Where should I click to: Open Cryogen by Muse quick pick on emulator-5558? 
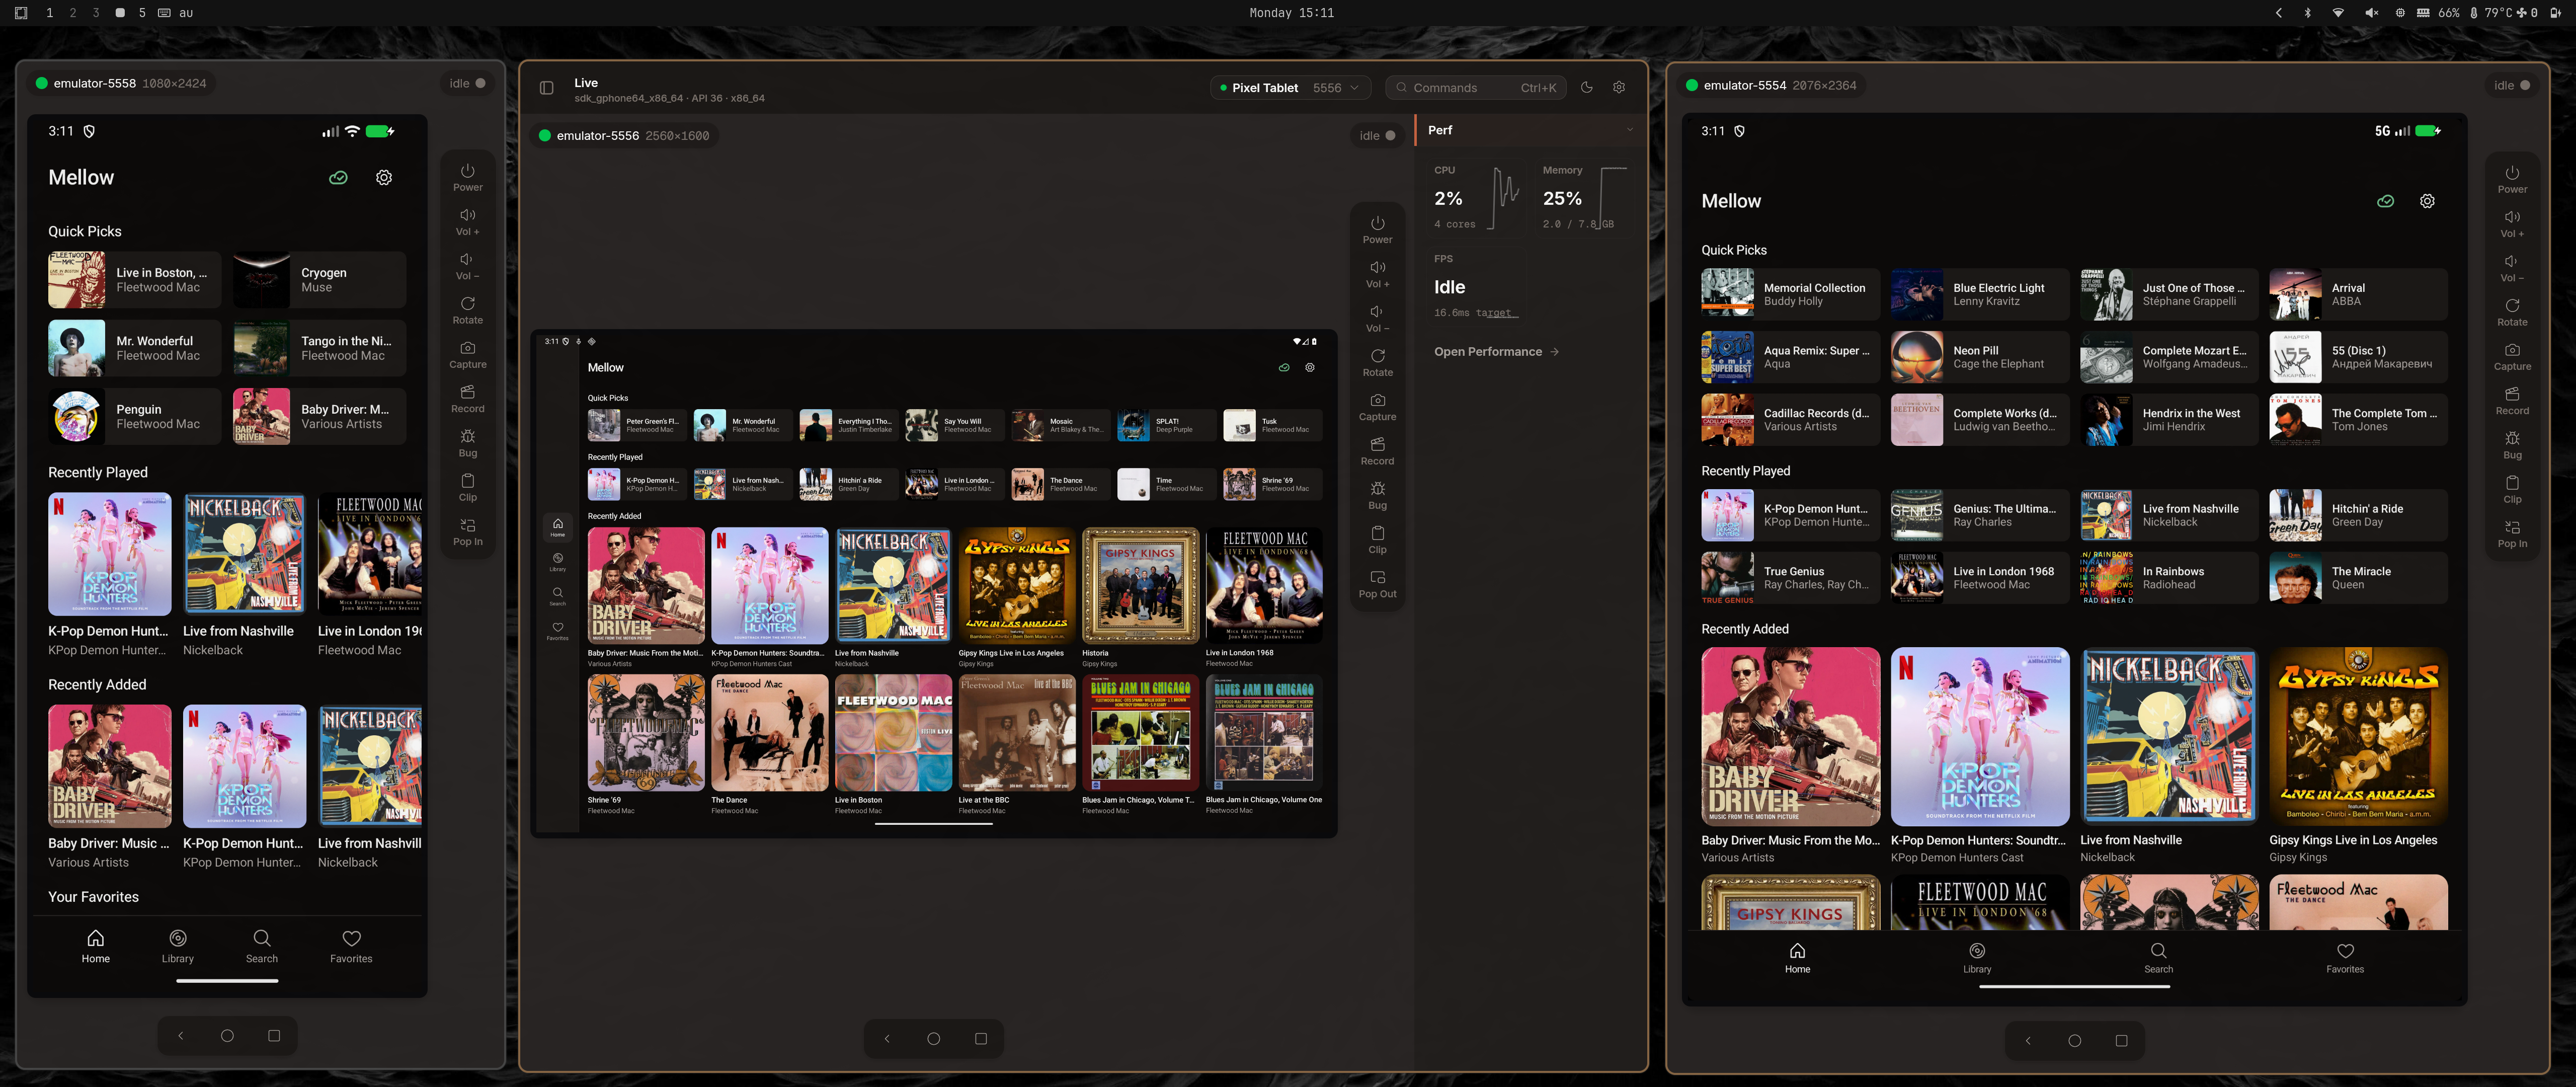pyautogui.click(x=319, y=280)
